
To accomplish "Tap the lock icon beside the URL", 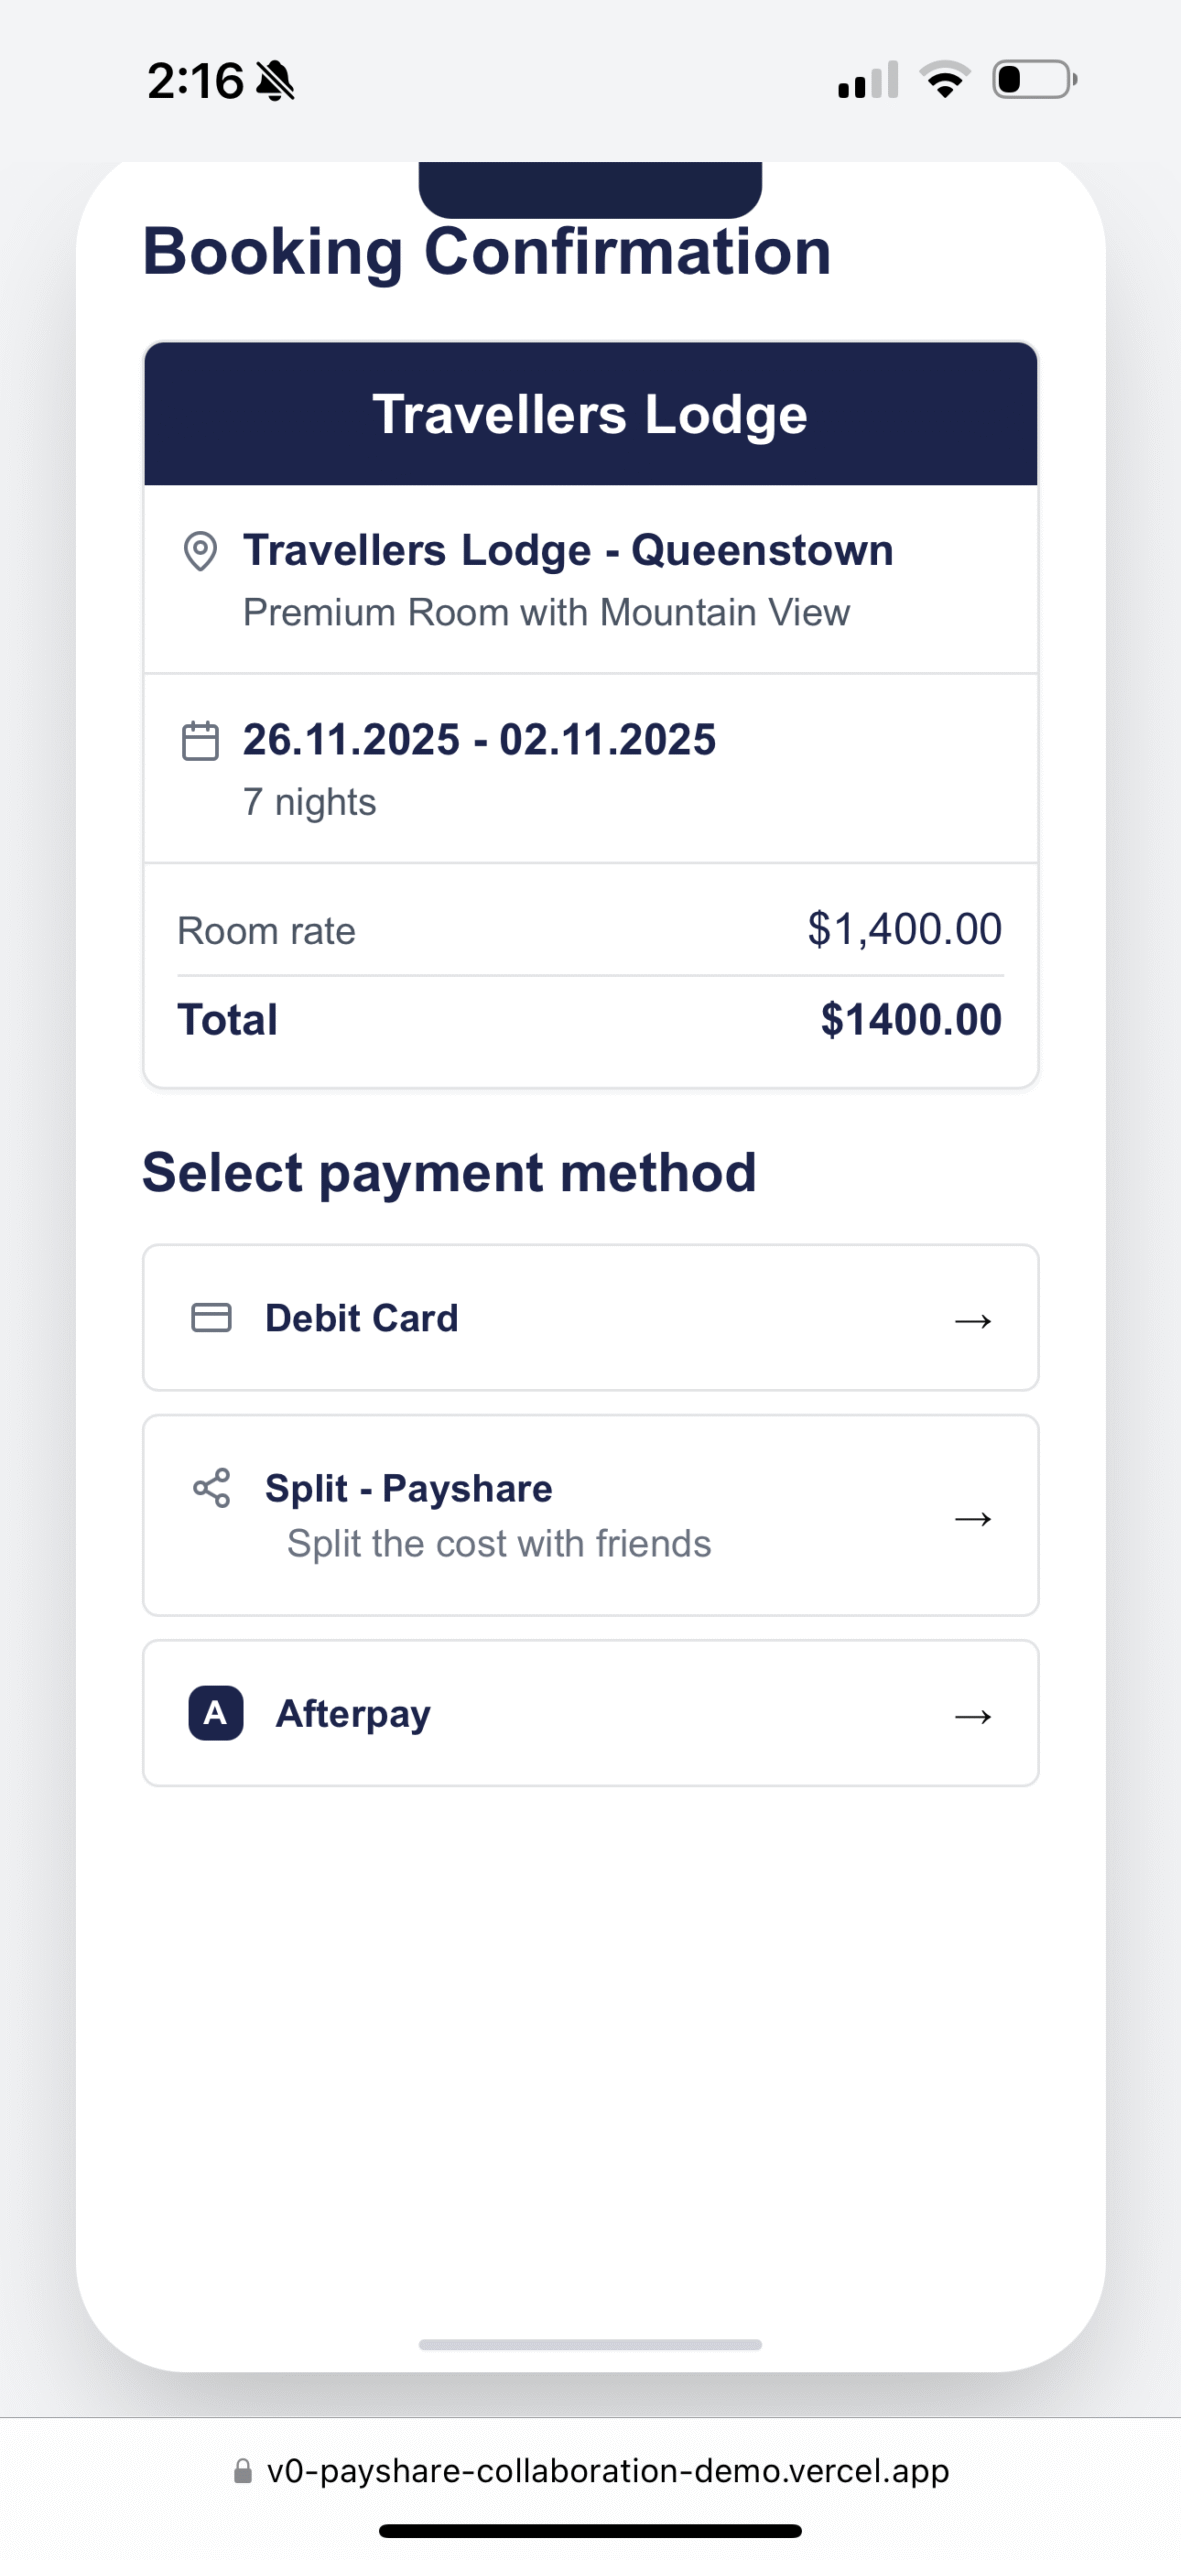I will point(242,2471).
